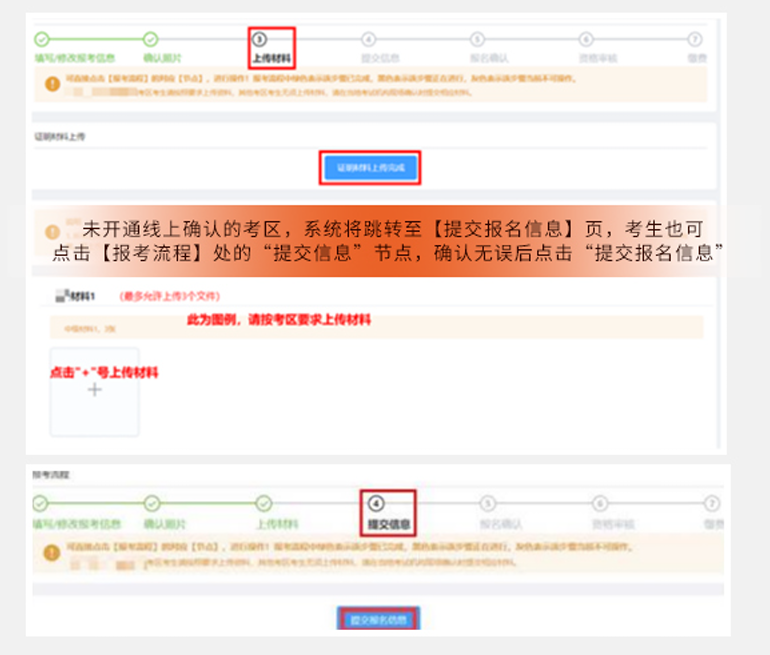770x655 pixels.
Task: Click green check above 上传材料 in lower flow
Action: [264, 503]
